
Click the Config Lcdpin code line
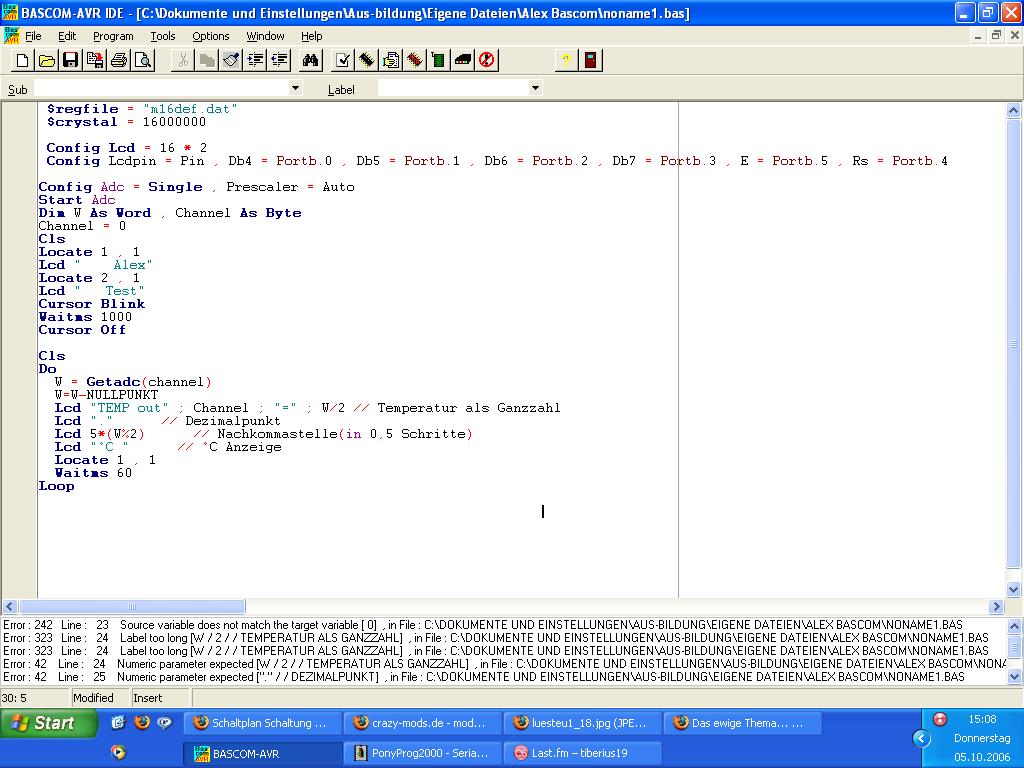(x=497, y=161)
